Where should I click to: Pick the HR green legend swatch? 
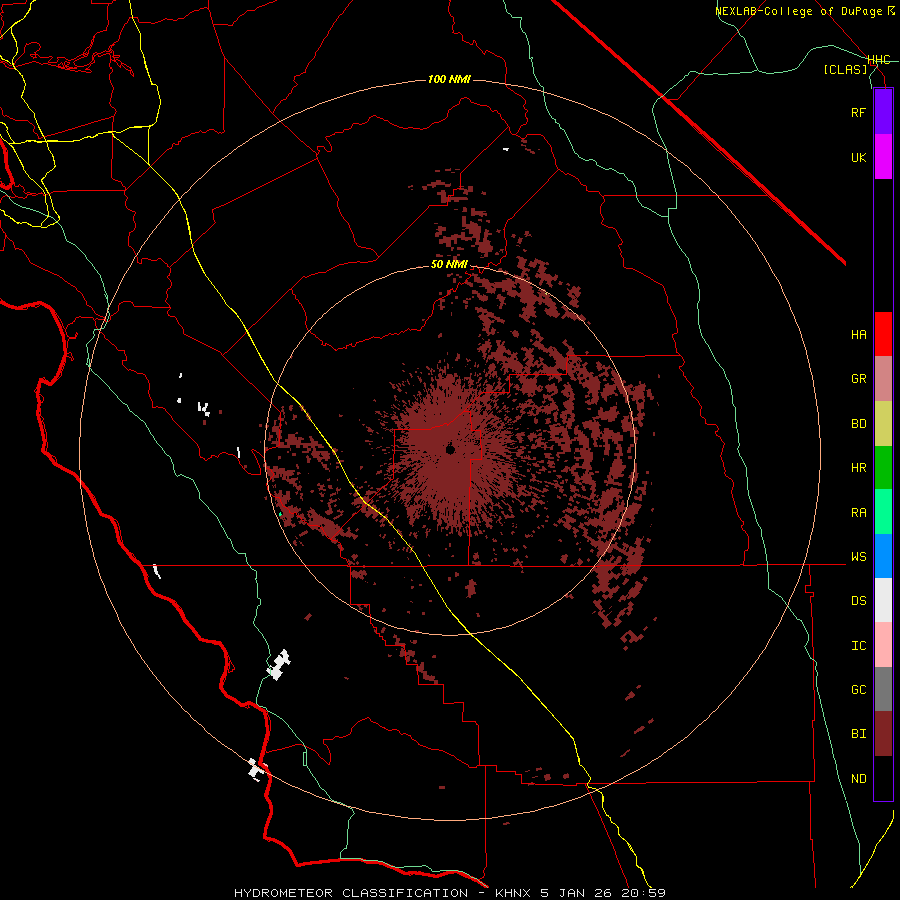click(883, 468)
